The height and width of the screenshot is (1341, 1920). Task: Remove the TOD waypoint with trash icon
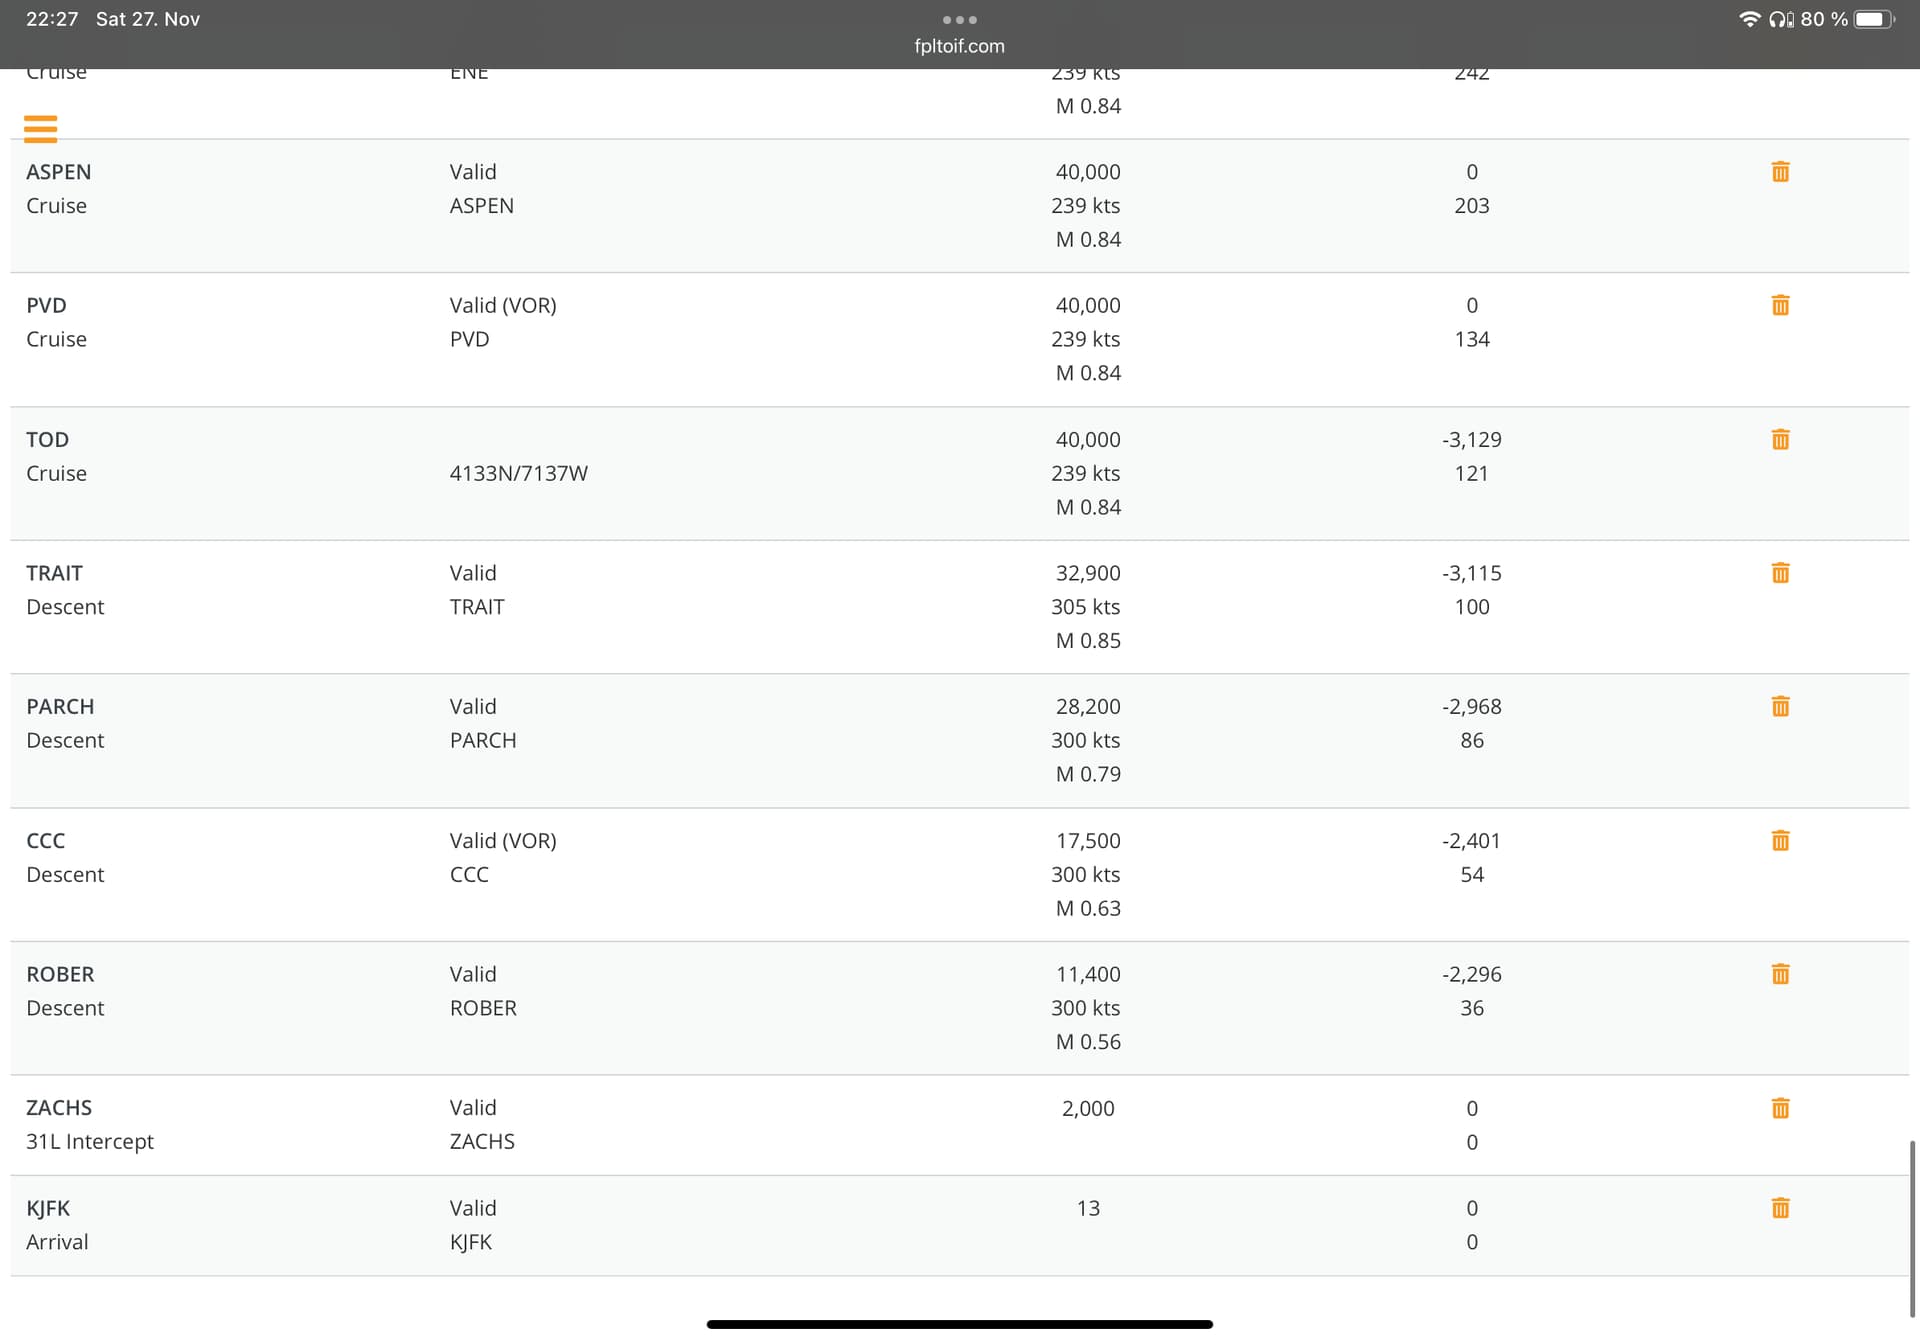pos(1780,440)
